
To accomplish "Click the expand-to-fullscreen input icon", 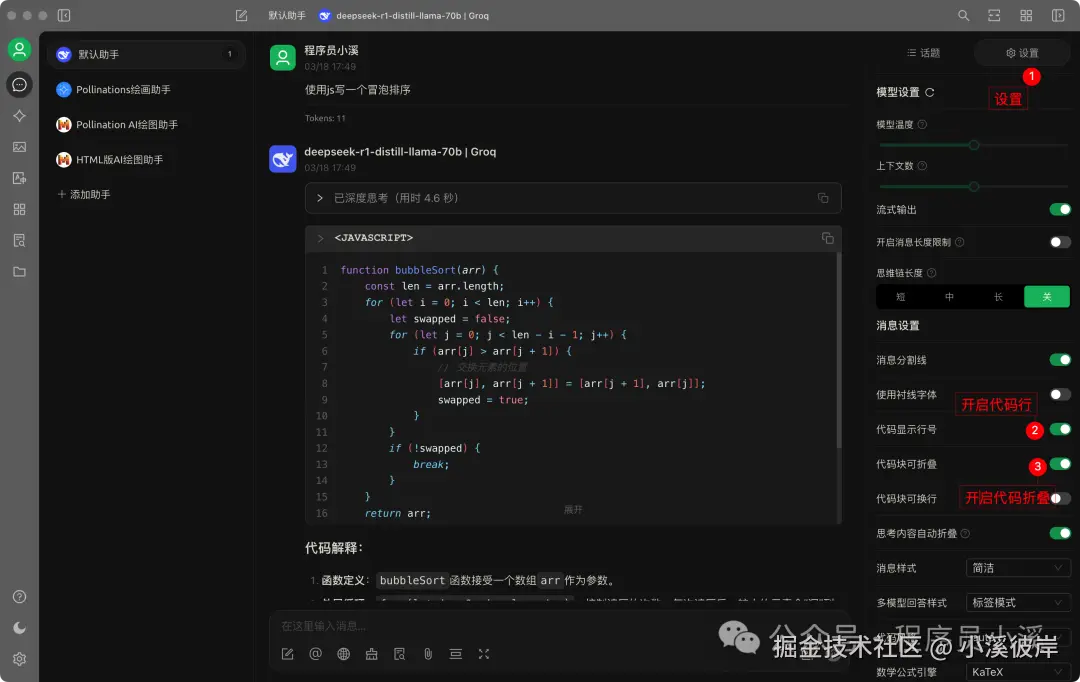I will 485,653.
